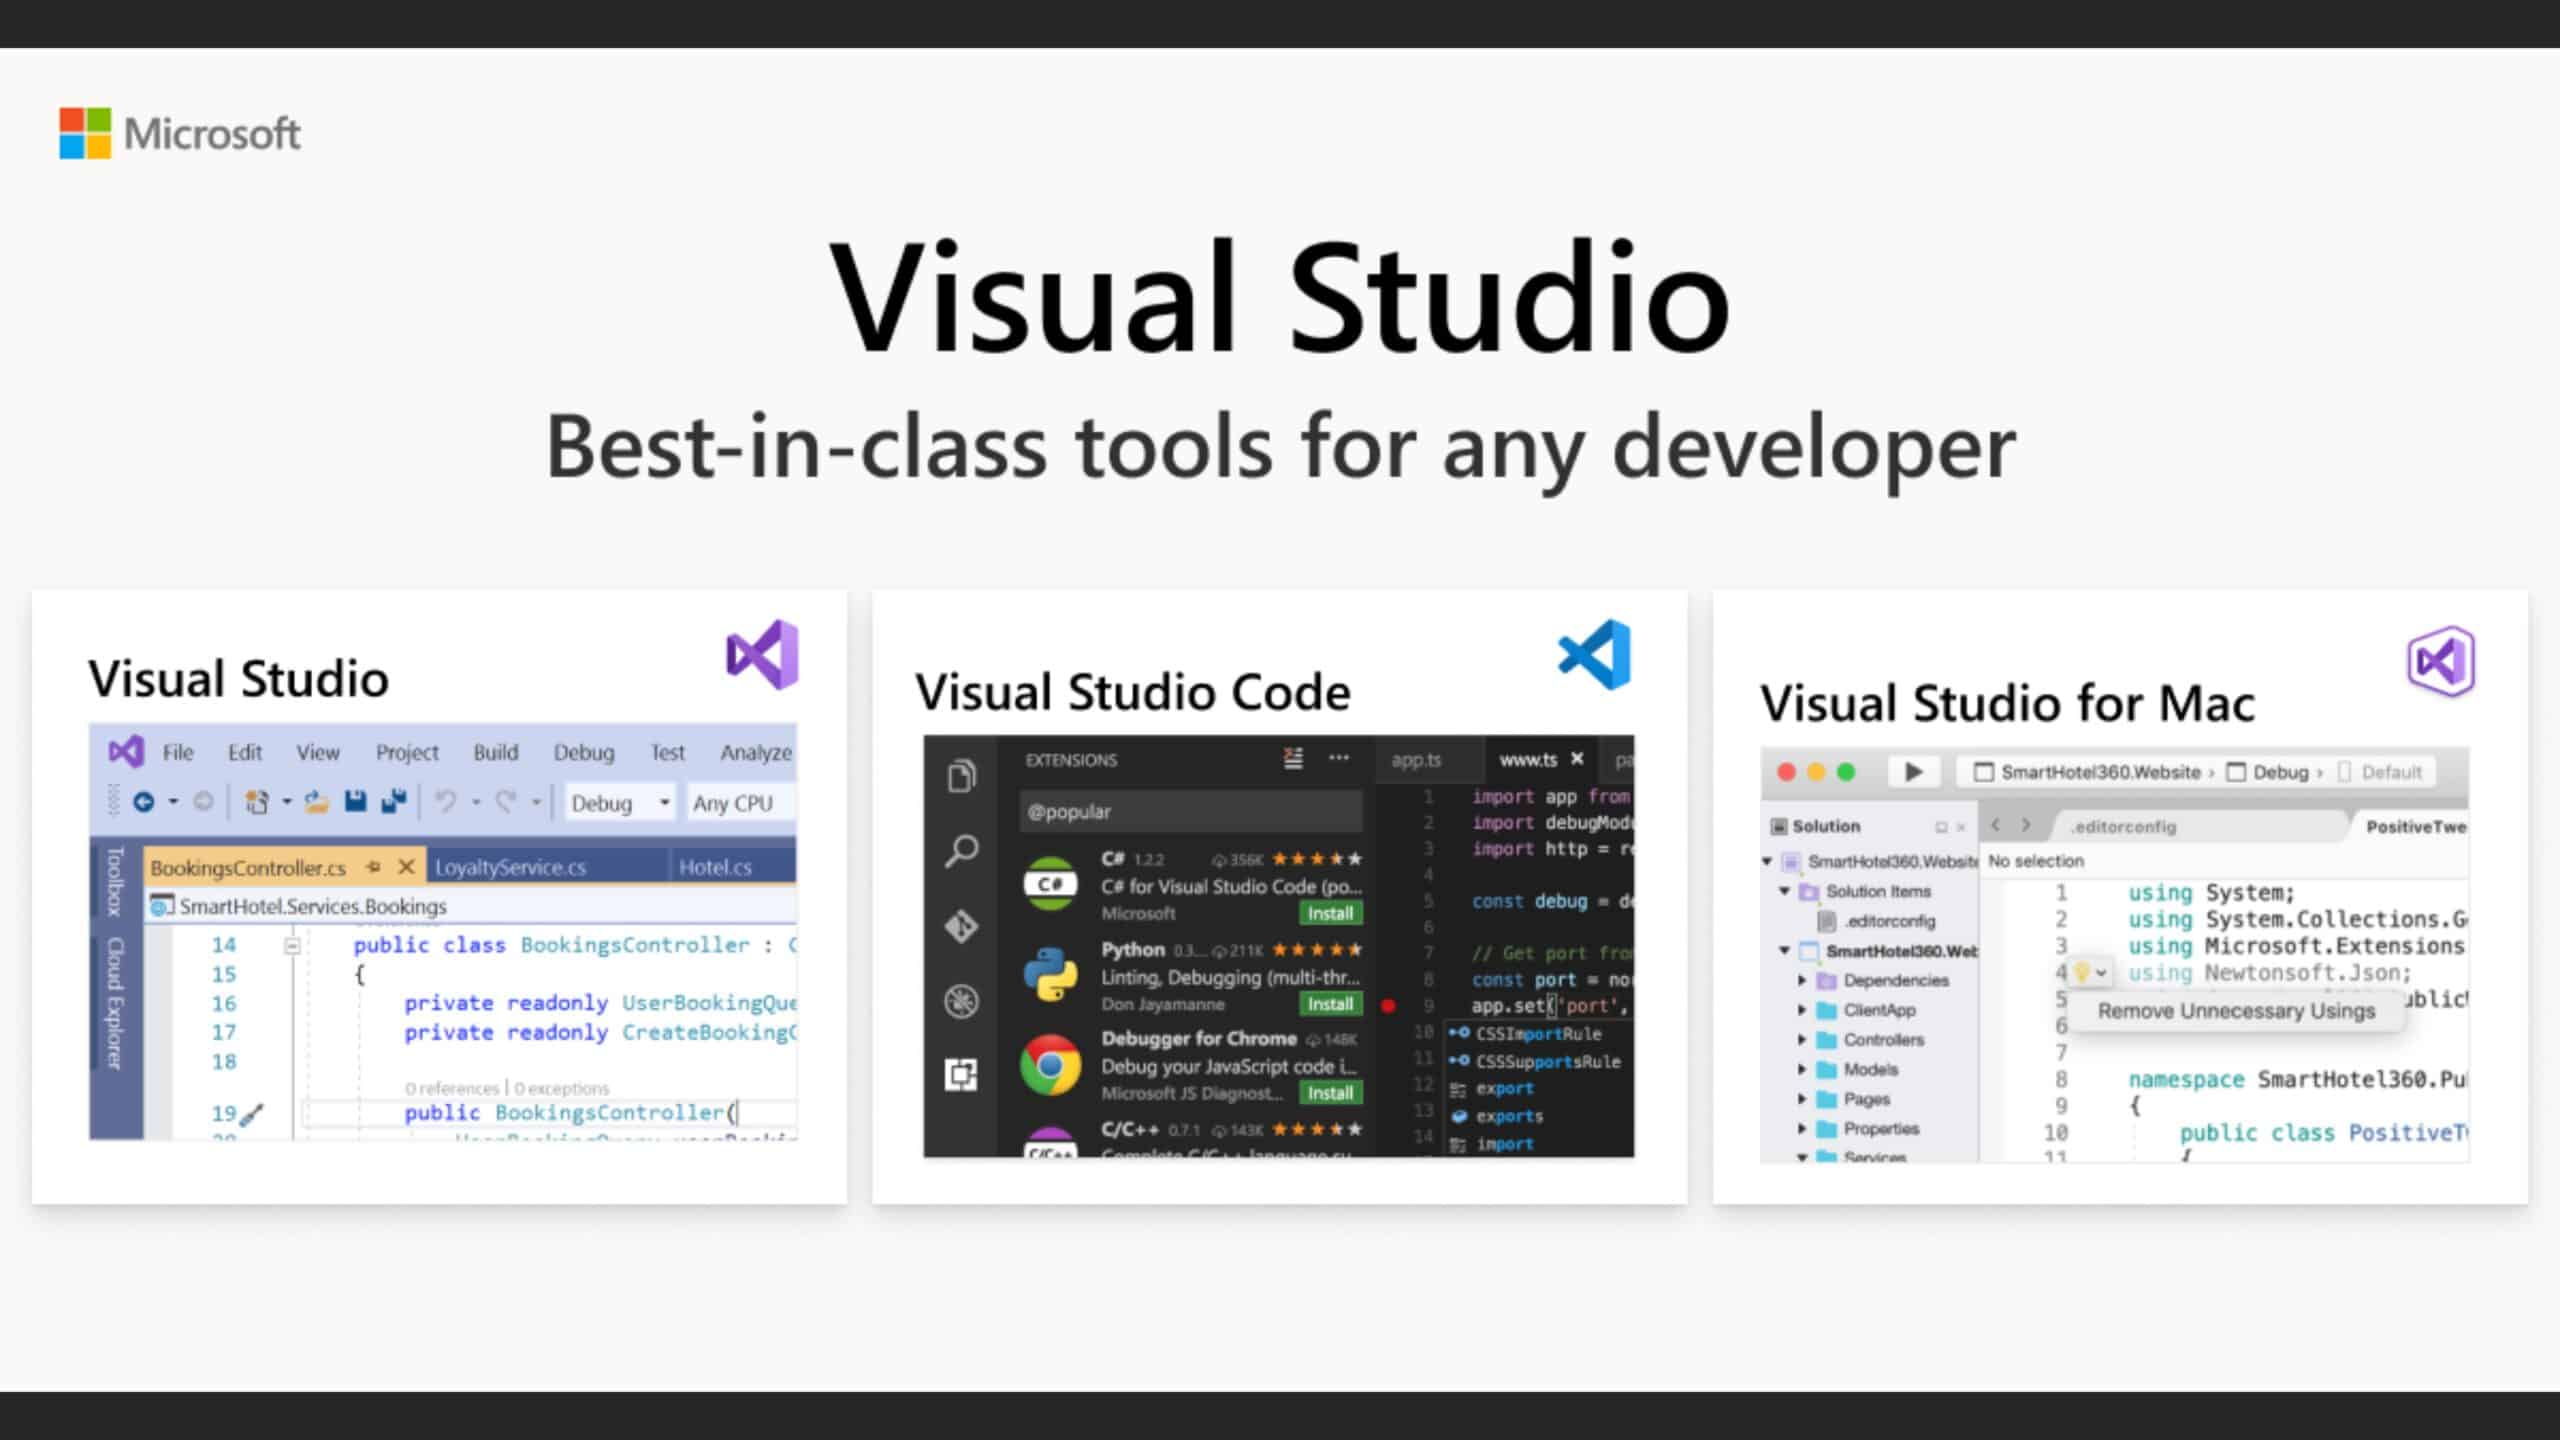Click the Microsoft logo at top left

(x=180, y=133)
